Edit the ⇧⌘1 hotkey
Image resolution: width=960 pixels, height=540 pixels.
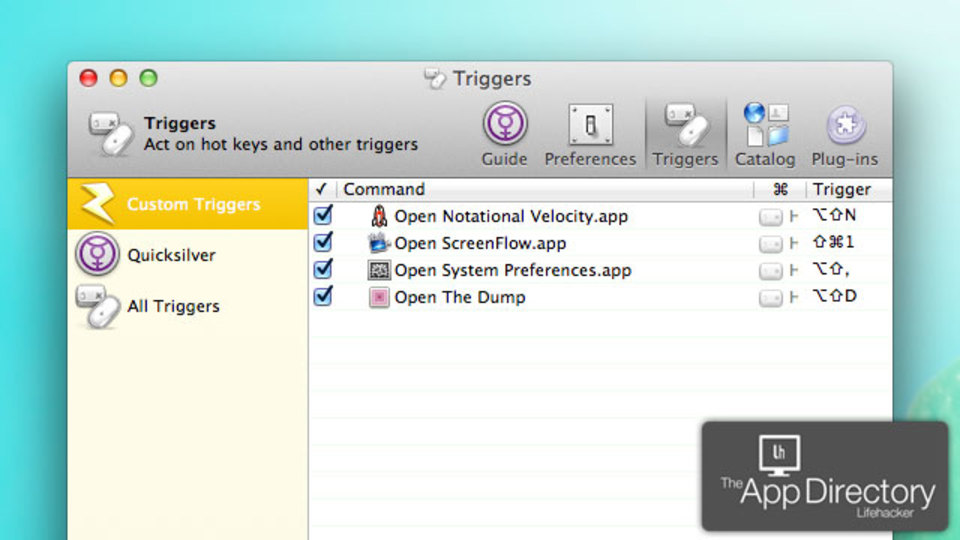point(833,242)
